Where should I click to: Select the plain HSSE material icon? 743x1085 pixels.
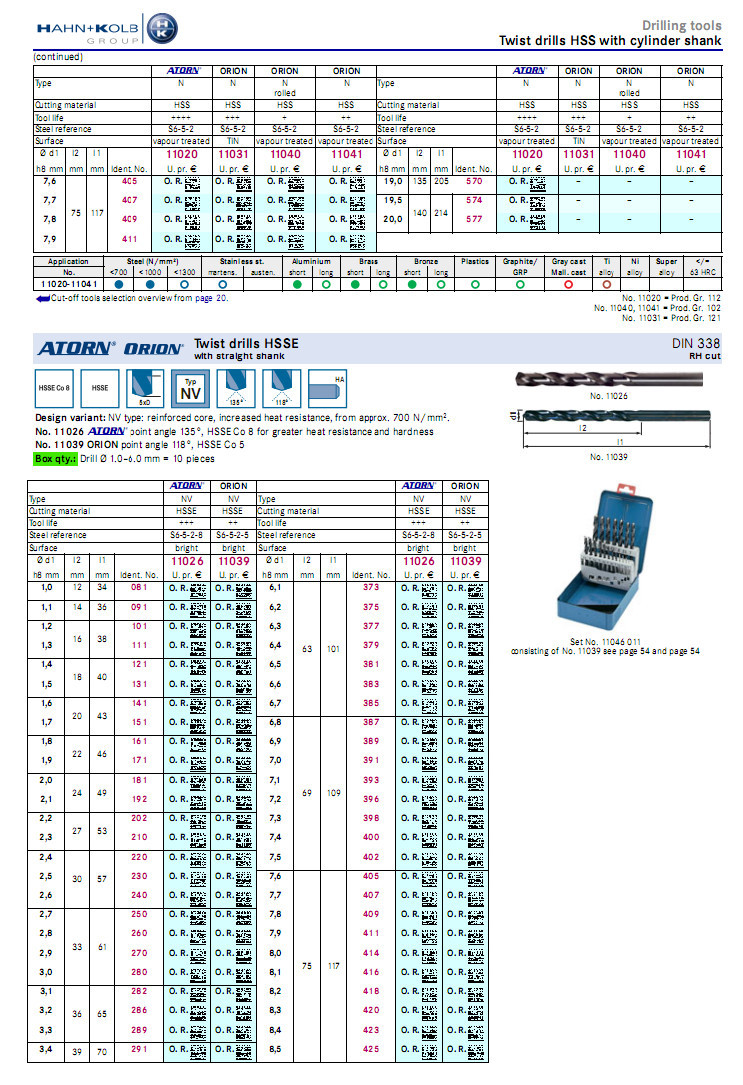[100, 388]
